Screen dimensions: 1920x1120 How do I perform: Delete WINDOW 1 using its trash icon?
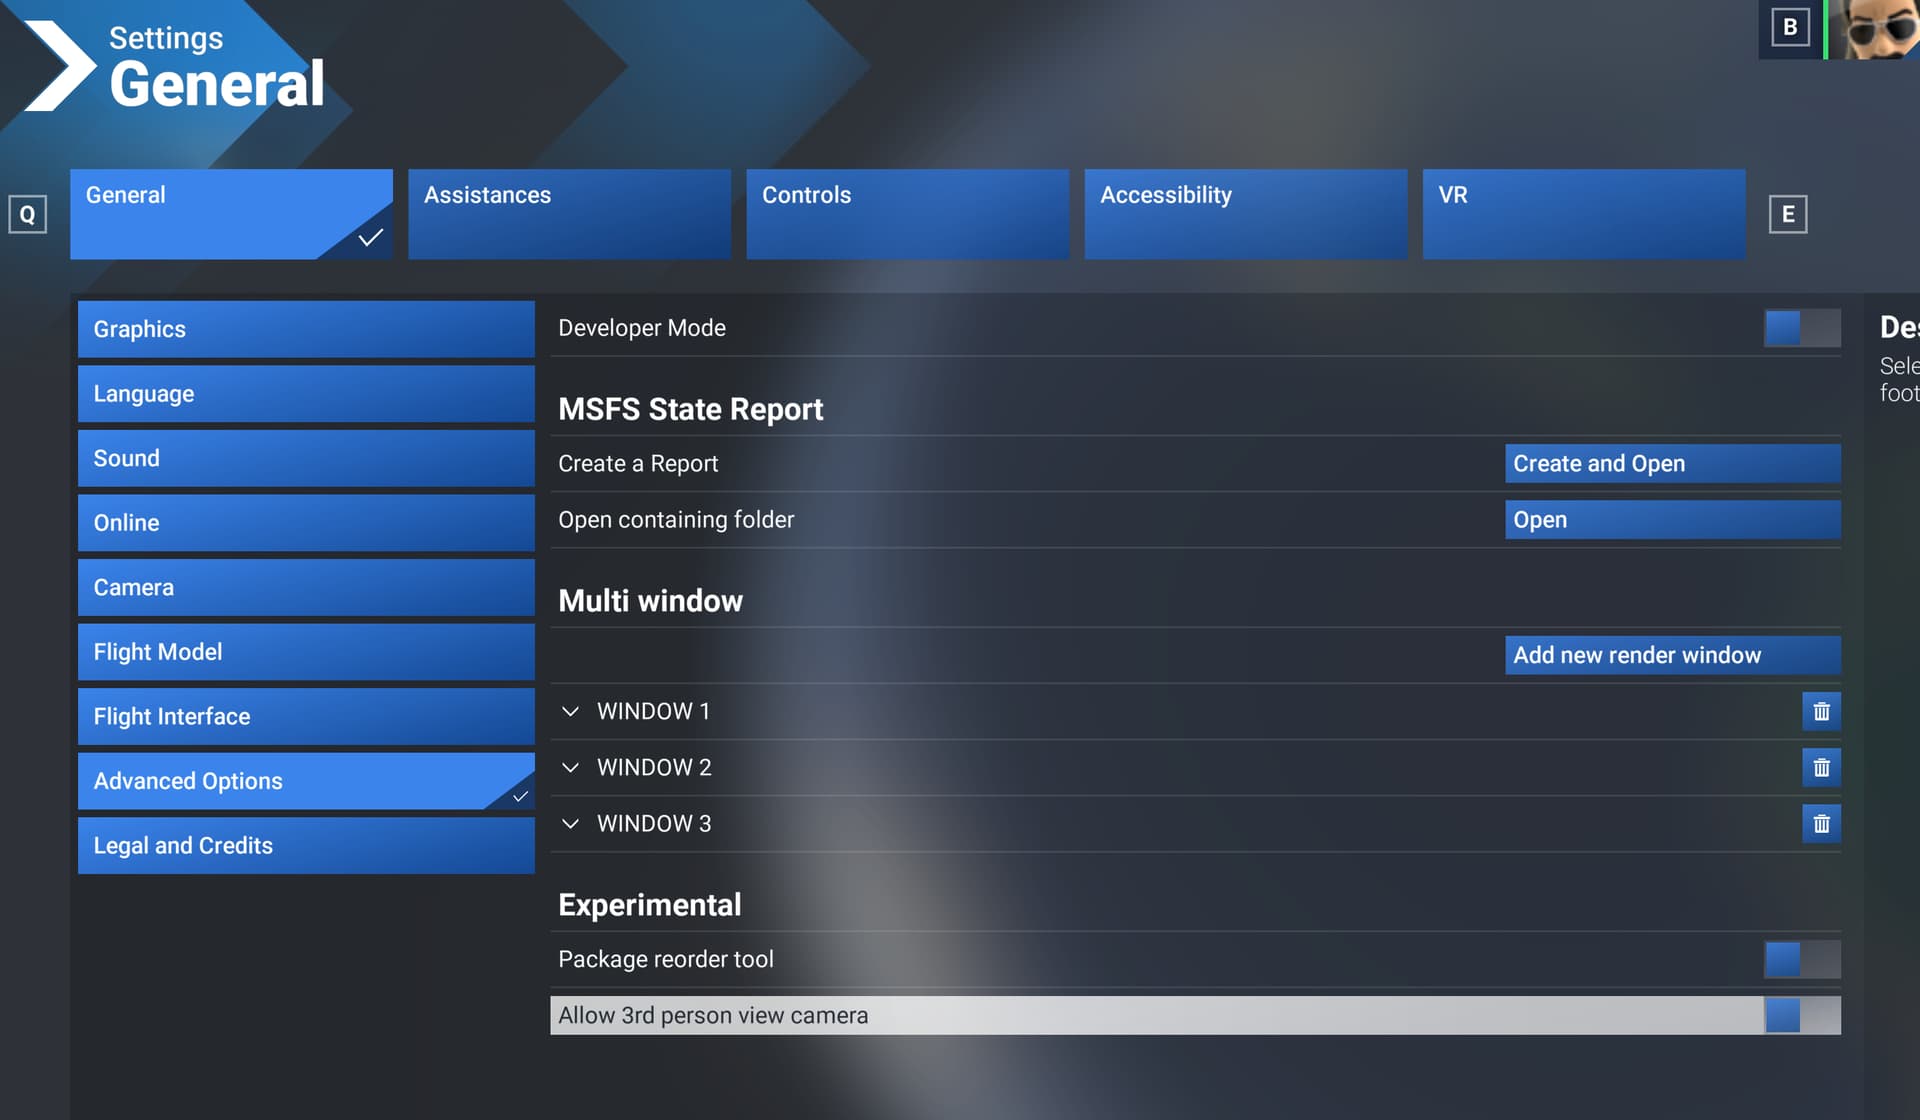1821,711
